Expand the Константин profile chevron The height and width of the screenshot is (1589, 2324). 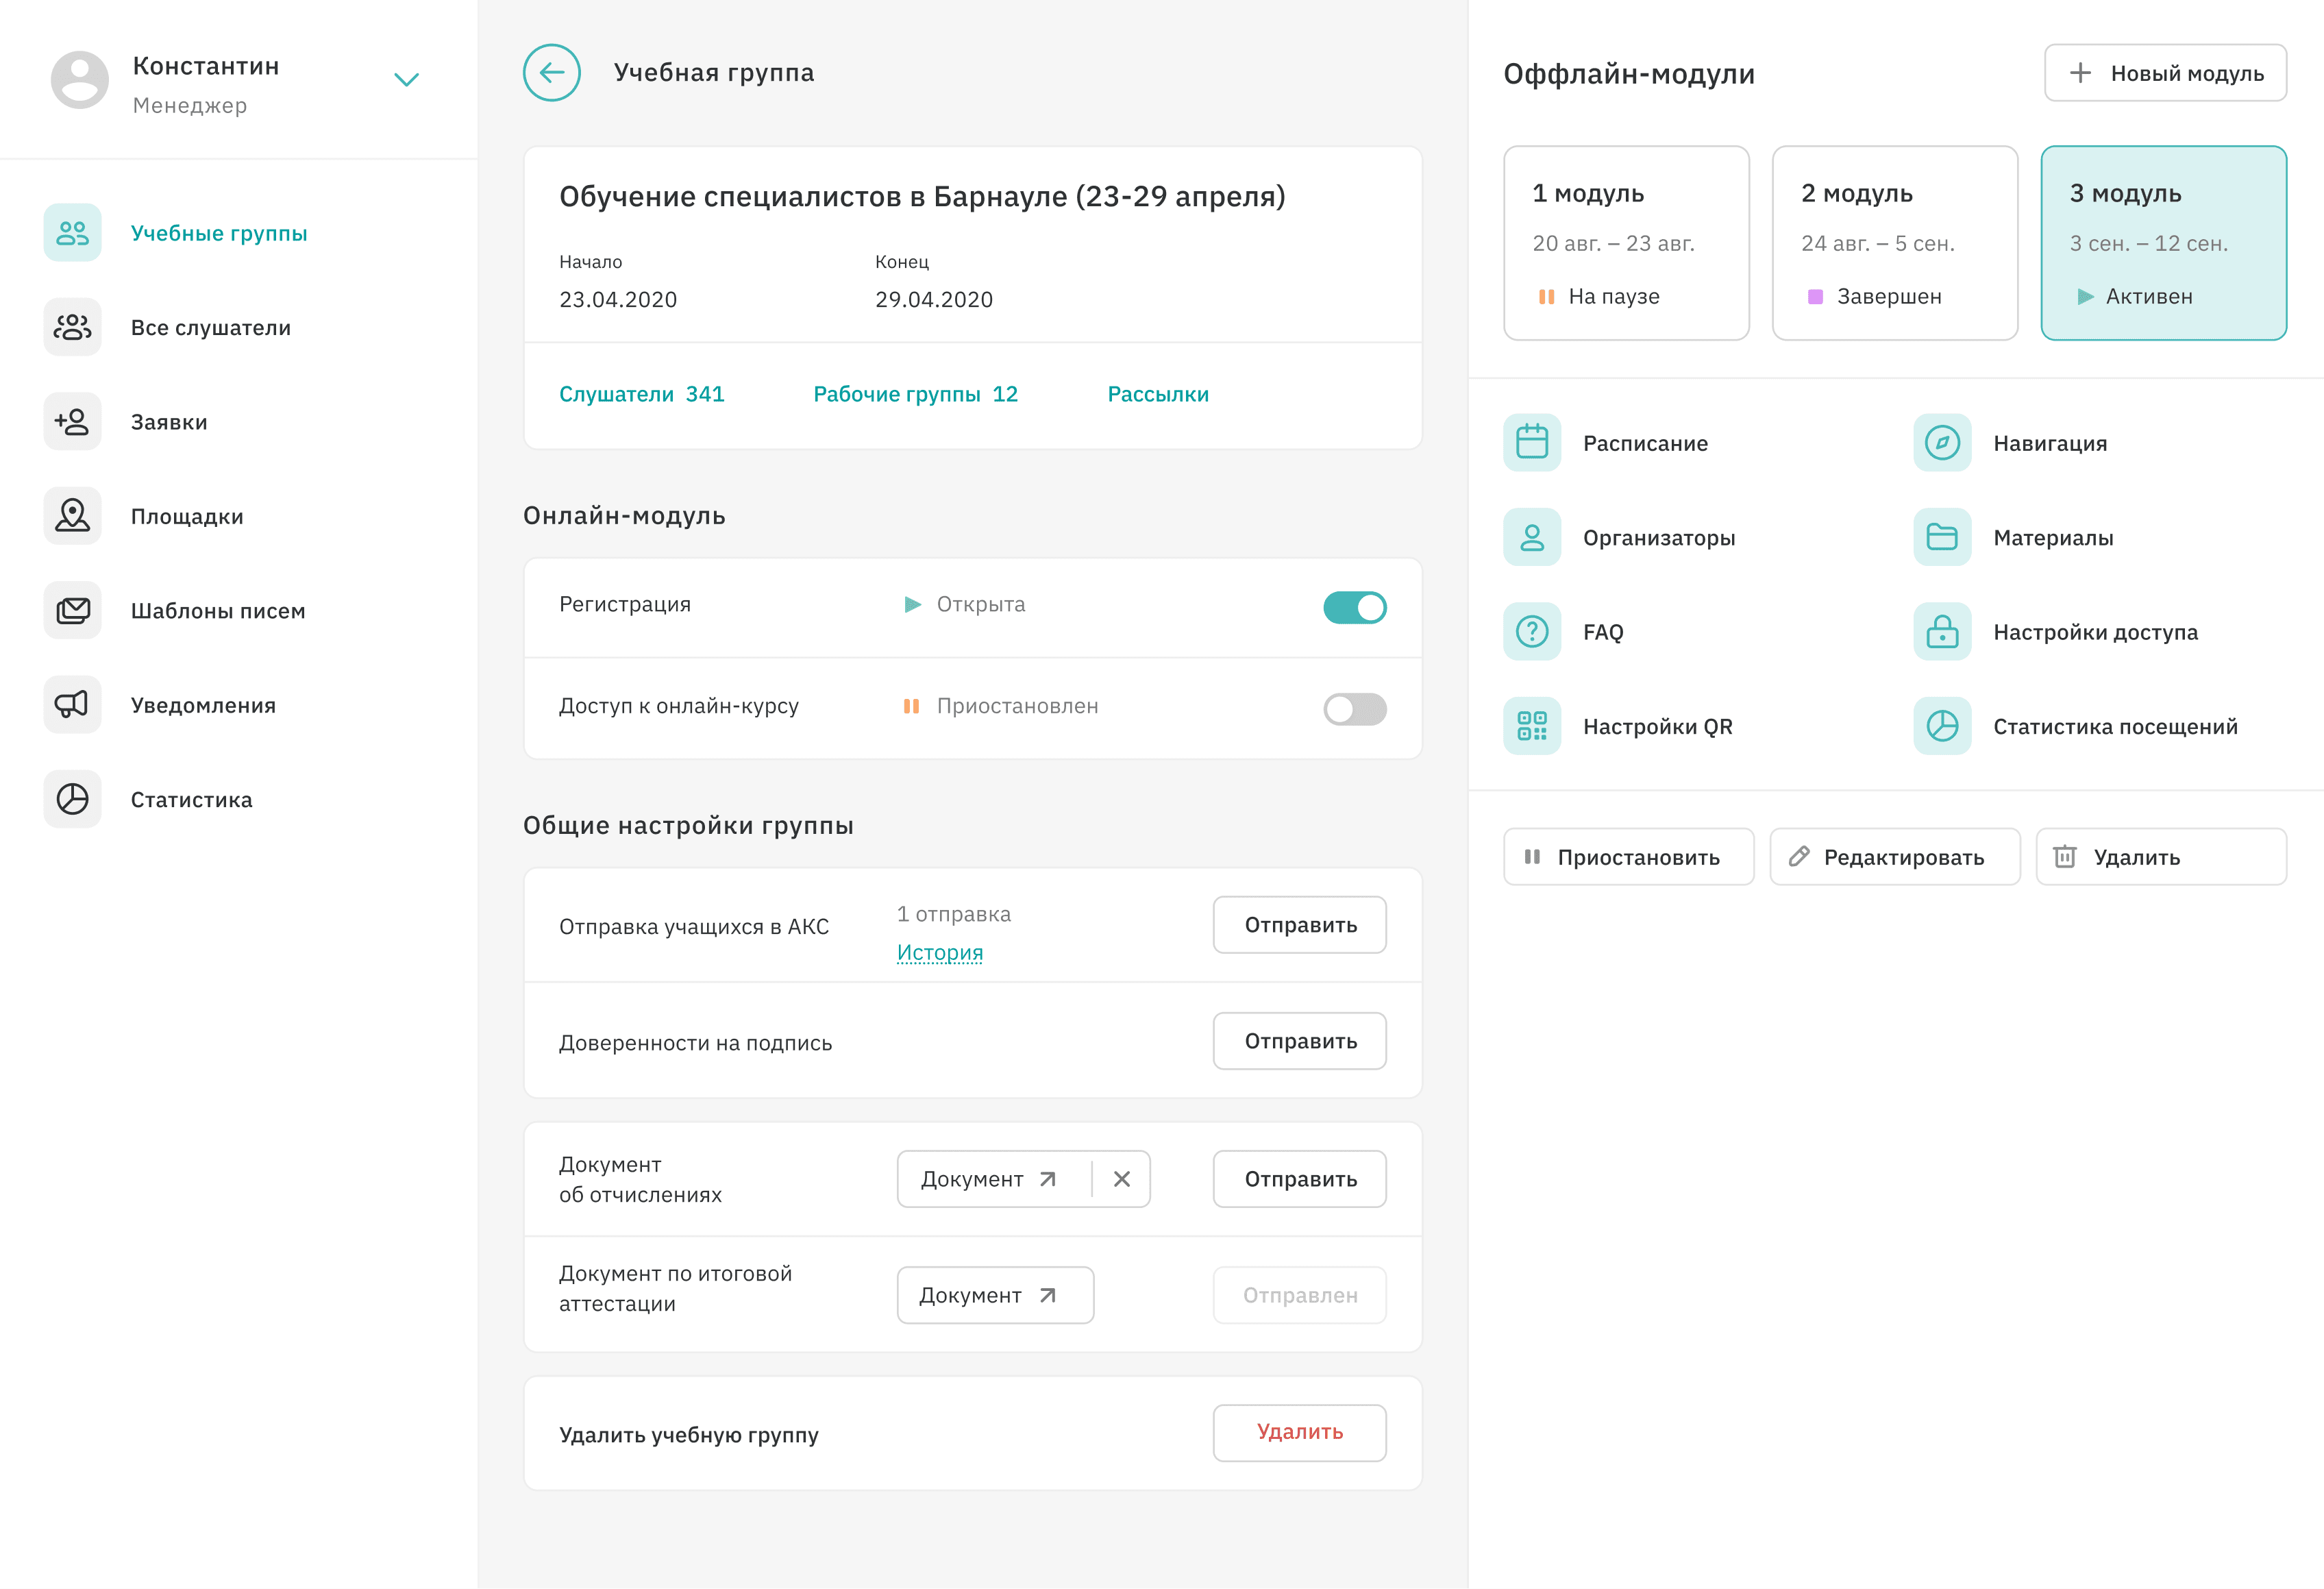(x=406, y=80)
